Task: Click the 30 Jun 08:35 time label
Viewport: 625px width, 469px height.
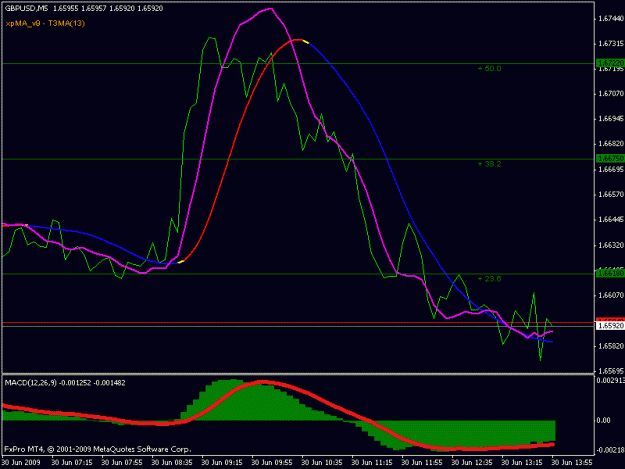Action: click(x=172, y=463)
